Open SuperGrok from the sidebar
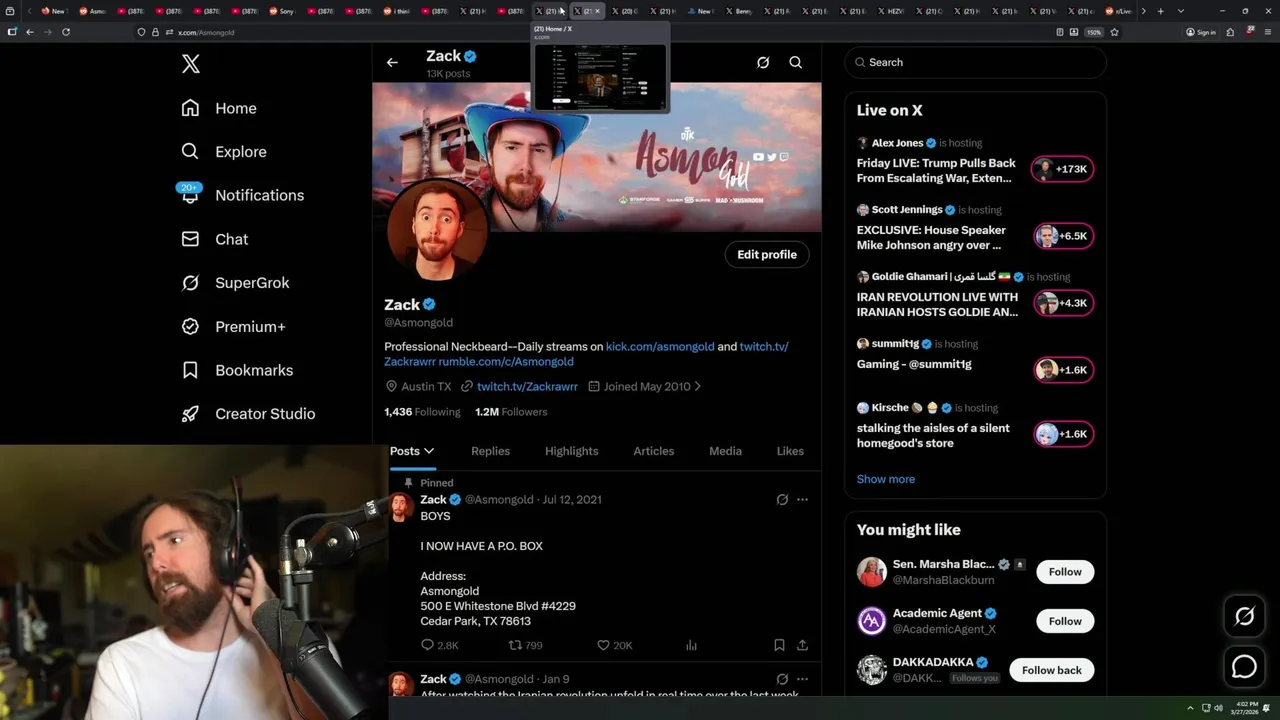Viewport: 1280px width, 720px height. (x=236, y=283)
